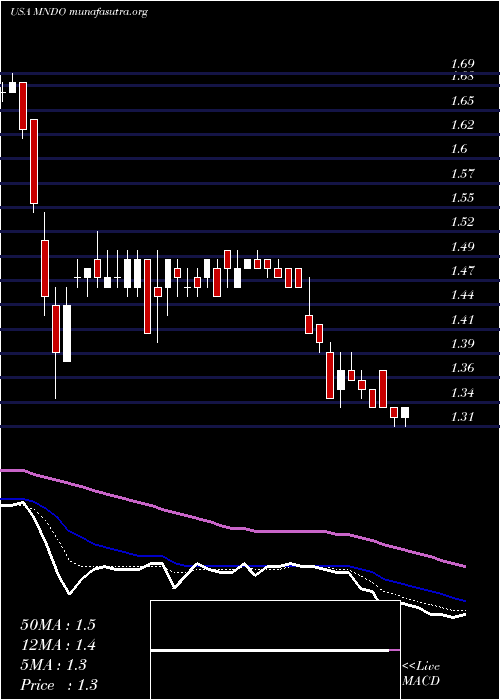
Task: Click the 1.6 price axis label
Action: pos(458,149)
